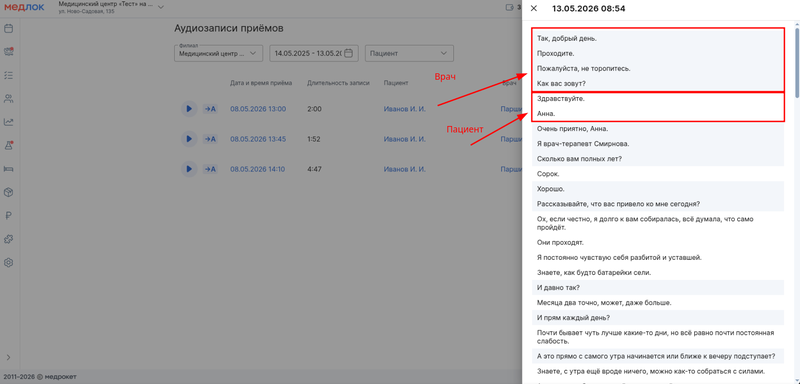The width and height of the screenshot is (800, 384).
Task: Open the laboratory flask icon in sidebar
Action: click(x=8, y=145)
